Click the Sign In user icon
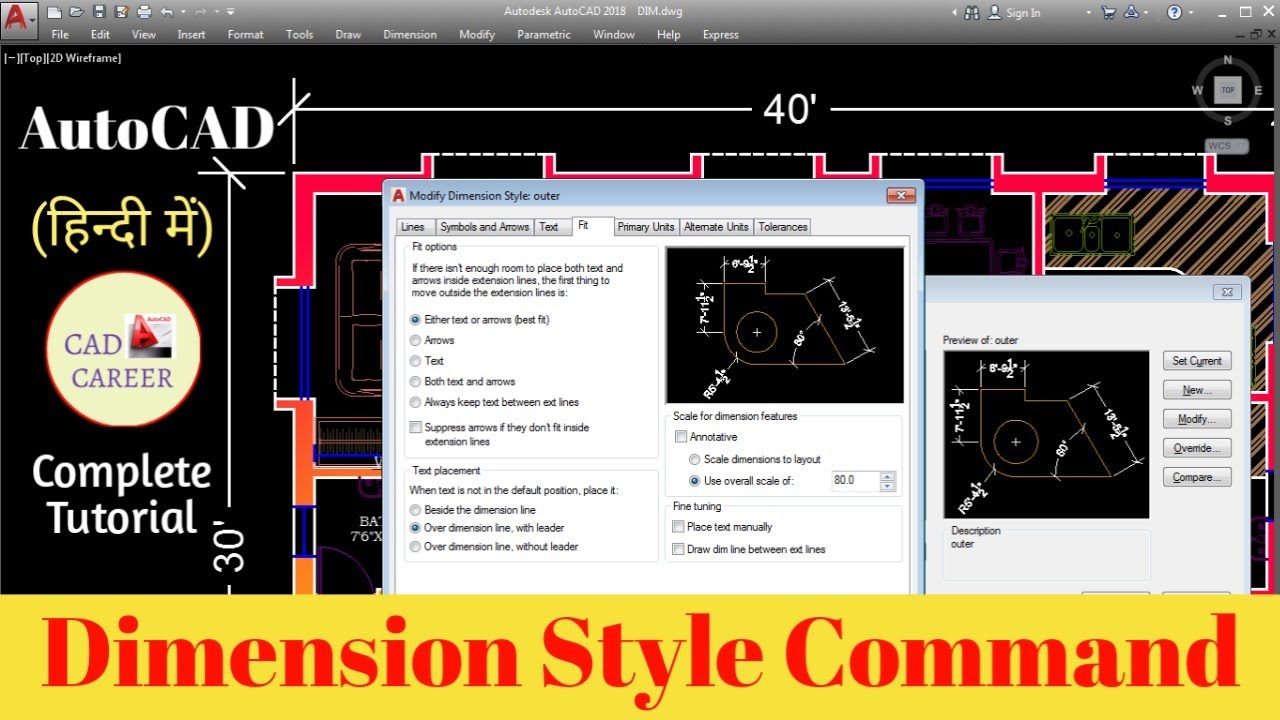 (995, 12)
